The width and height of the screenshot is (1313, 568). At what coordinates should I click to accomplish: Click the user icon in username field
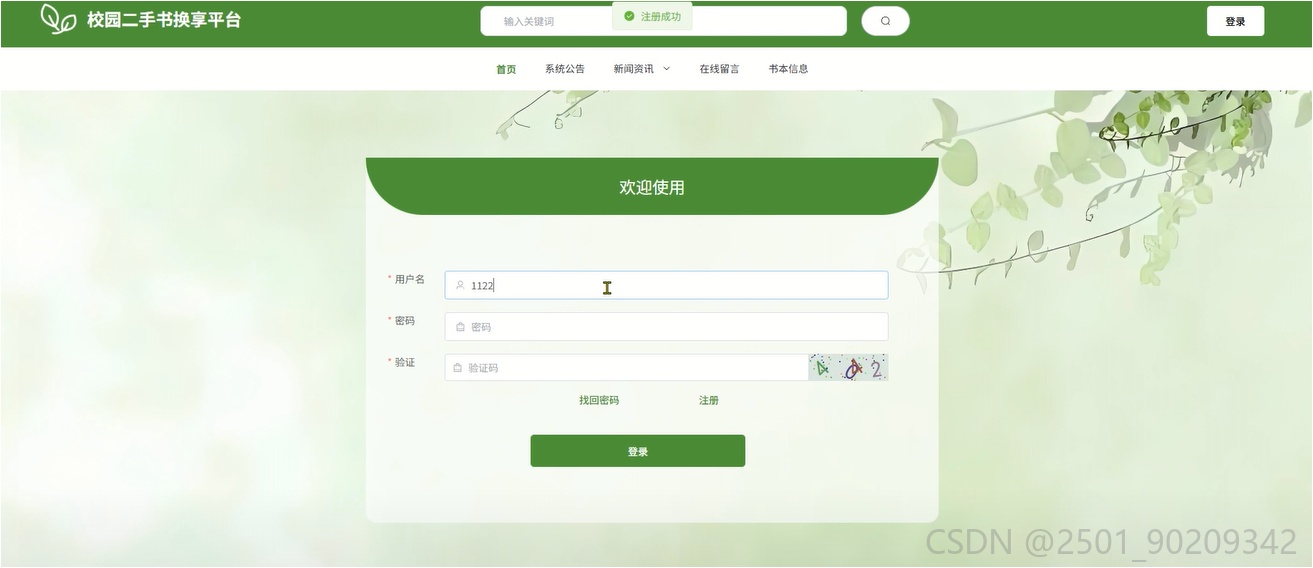[460, 285]
